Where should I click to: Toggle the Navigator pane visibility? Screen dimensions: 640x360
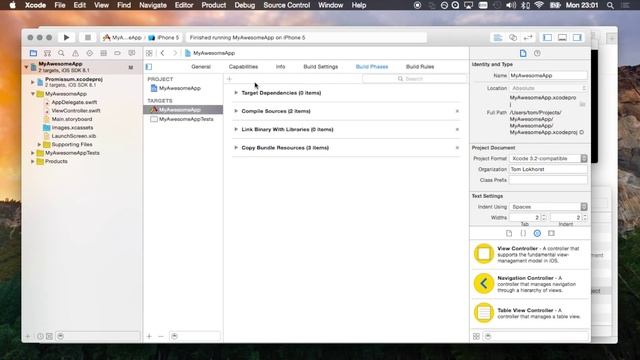pyautogui.click(x=547, y=38)
